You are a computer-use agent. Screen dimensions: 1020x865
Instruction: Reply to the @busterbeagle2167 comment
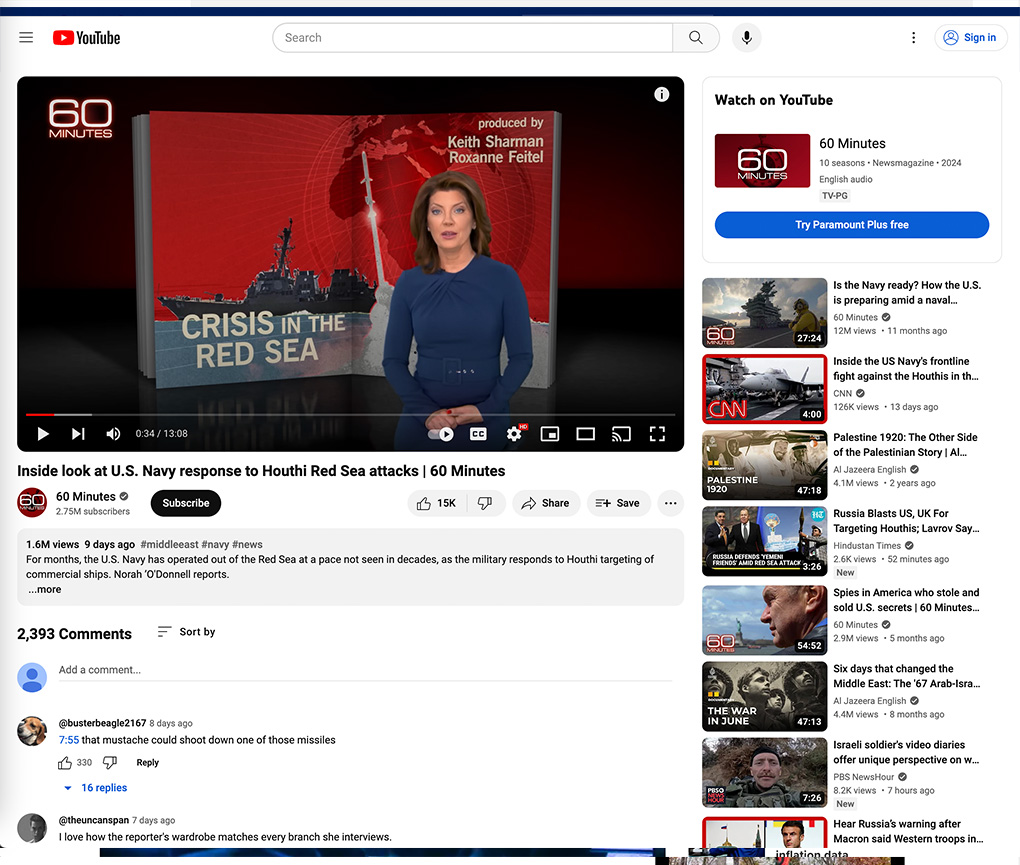pos(148,763)
